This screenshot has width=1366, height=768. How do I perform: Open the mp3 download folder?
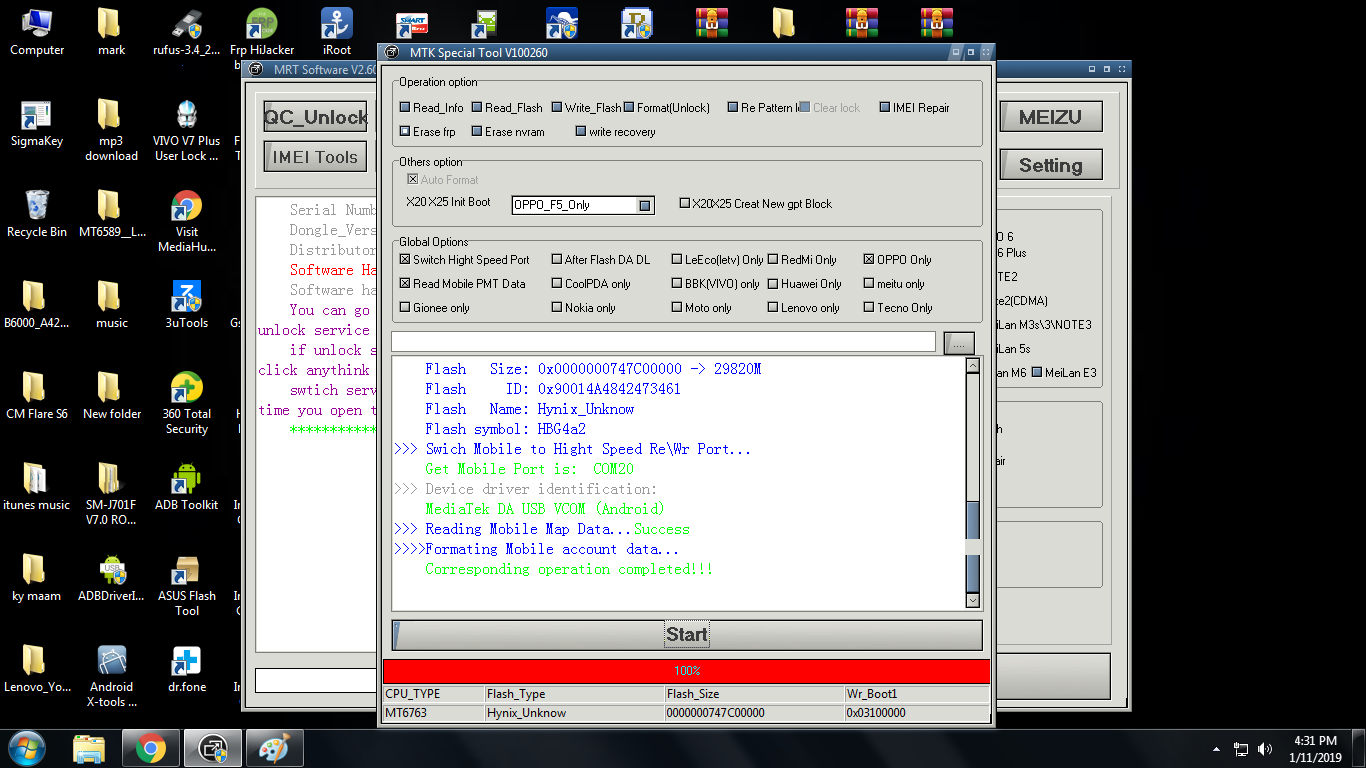coord(111,130)
